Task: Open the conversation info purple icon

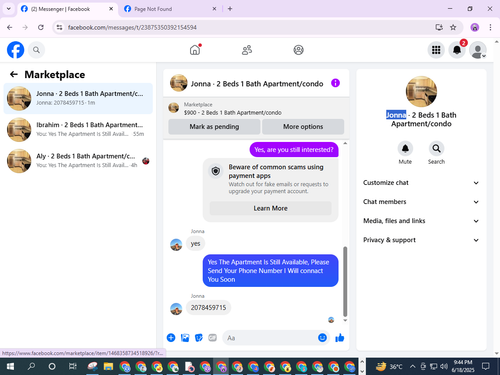Action: point(335,83)
